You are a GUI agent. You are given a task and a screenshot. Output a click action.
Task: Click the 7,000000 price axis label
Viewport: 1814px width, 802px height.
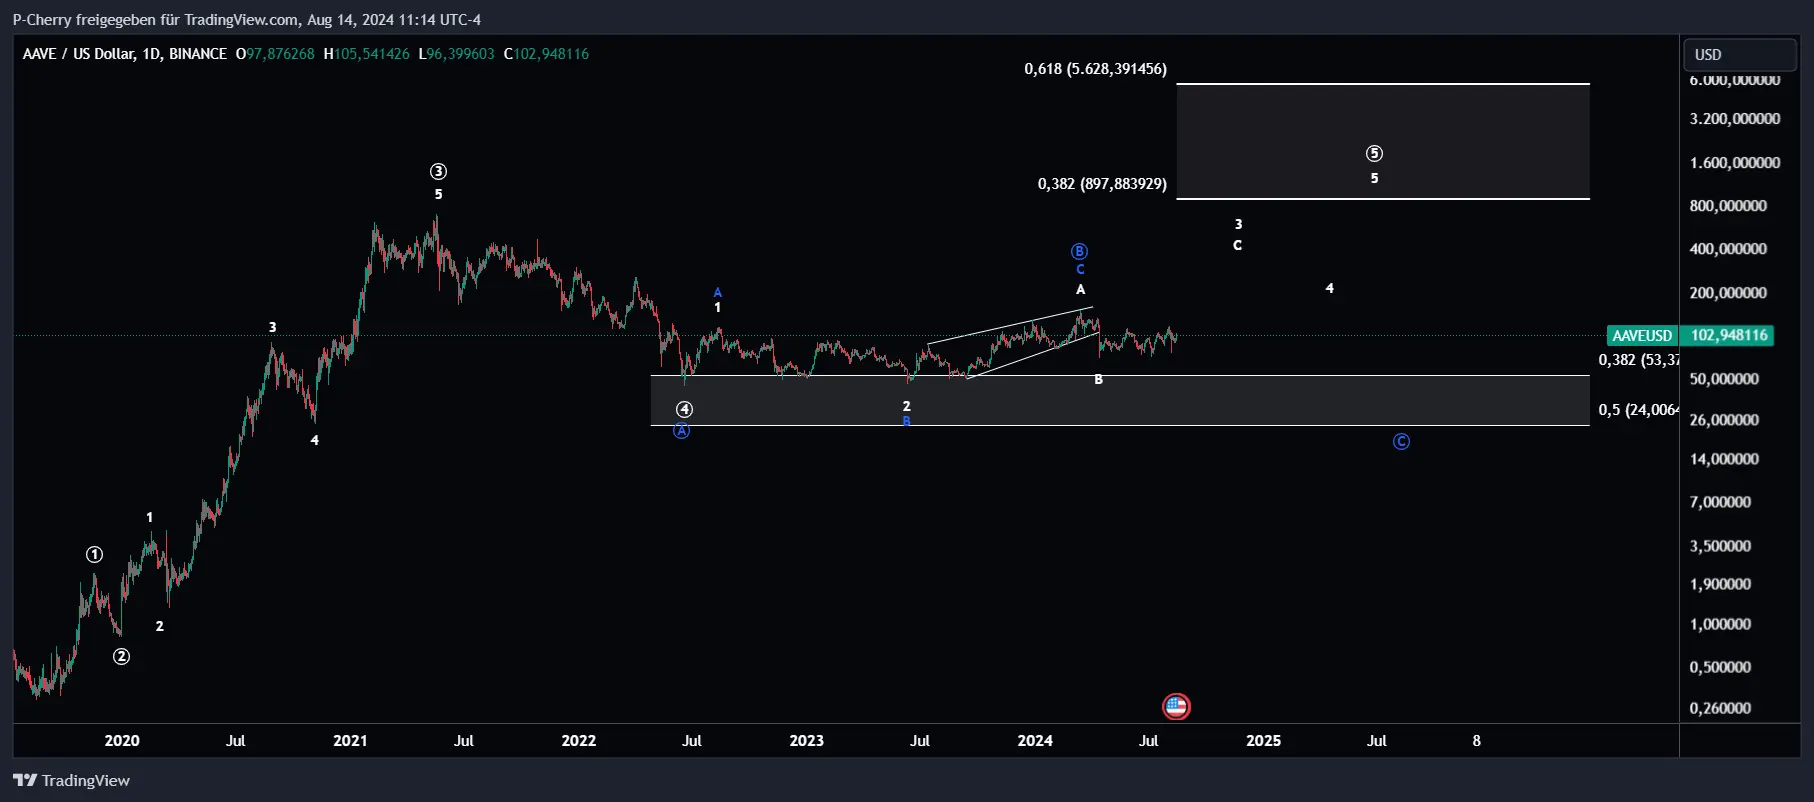pyautogui.click(x=1720, y=502)
